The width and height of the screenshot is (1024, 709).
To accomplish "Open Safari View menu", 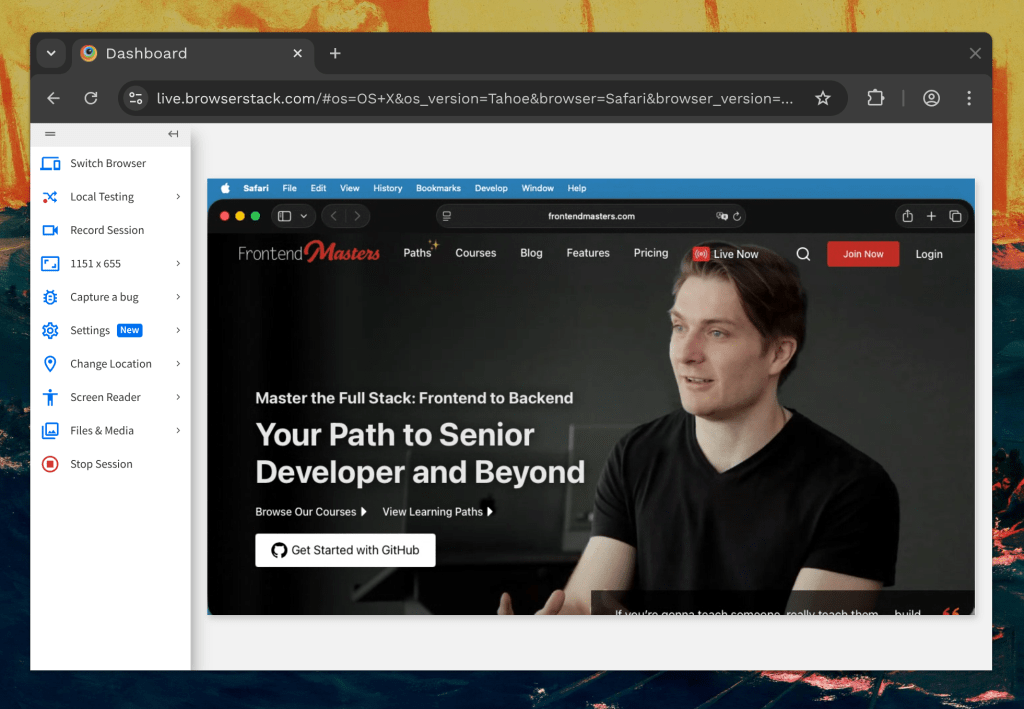I will [x=349, y=188].
